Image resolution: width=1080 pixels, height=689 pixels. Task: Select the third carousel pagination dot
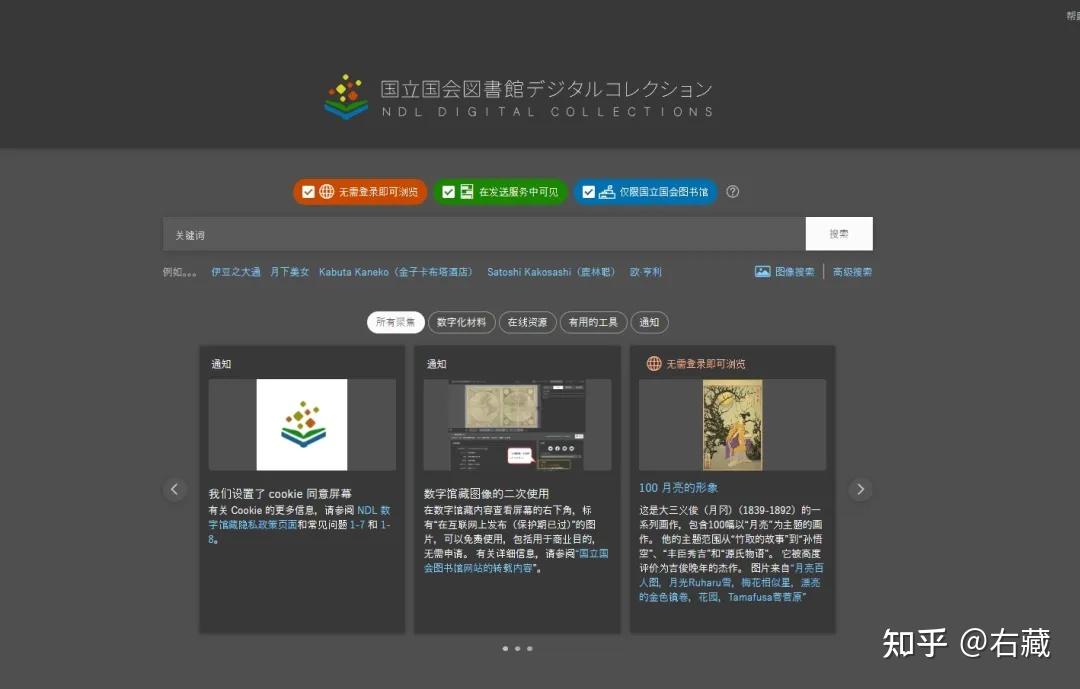click(529, 648)
